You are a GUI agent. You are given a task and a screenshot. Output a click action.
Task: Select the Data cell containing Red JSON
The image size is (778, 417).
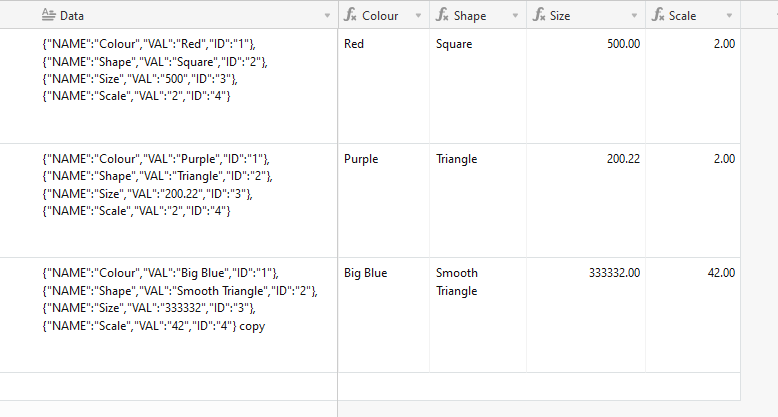click(x=169, y=86)
